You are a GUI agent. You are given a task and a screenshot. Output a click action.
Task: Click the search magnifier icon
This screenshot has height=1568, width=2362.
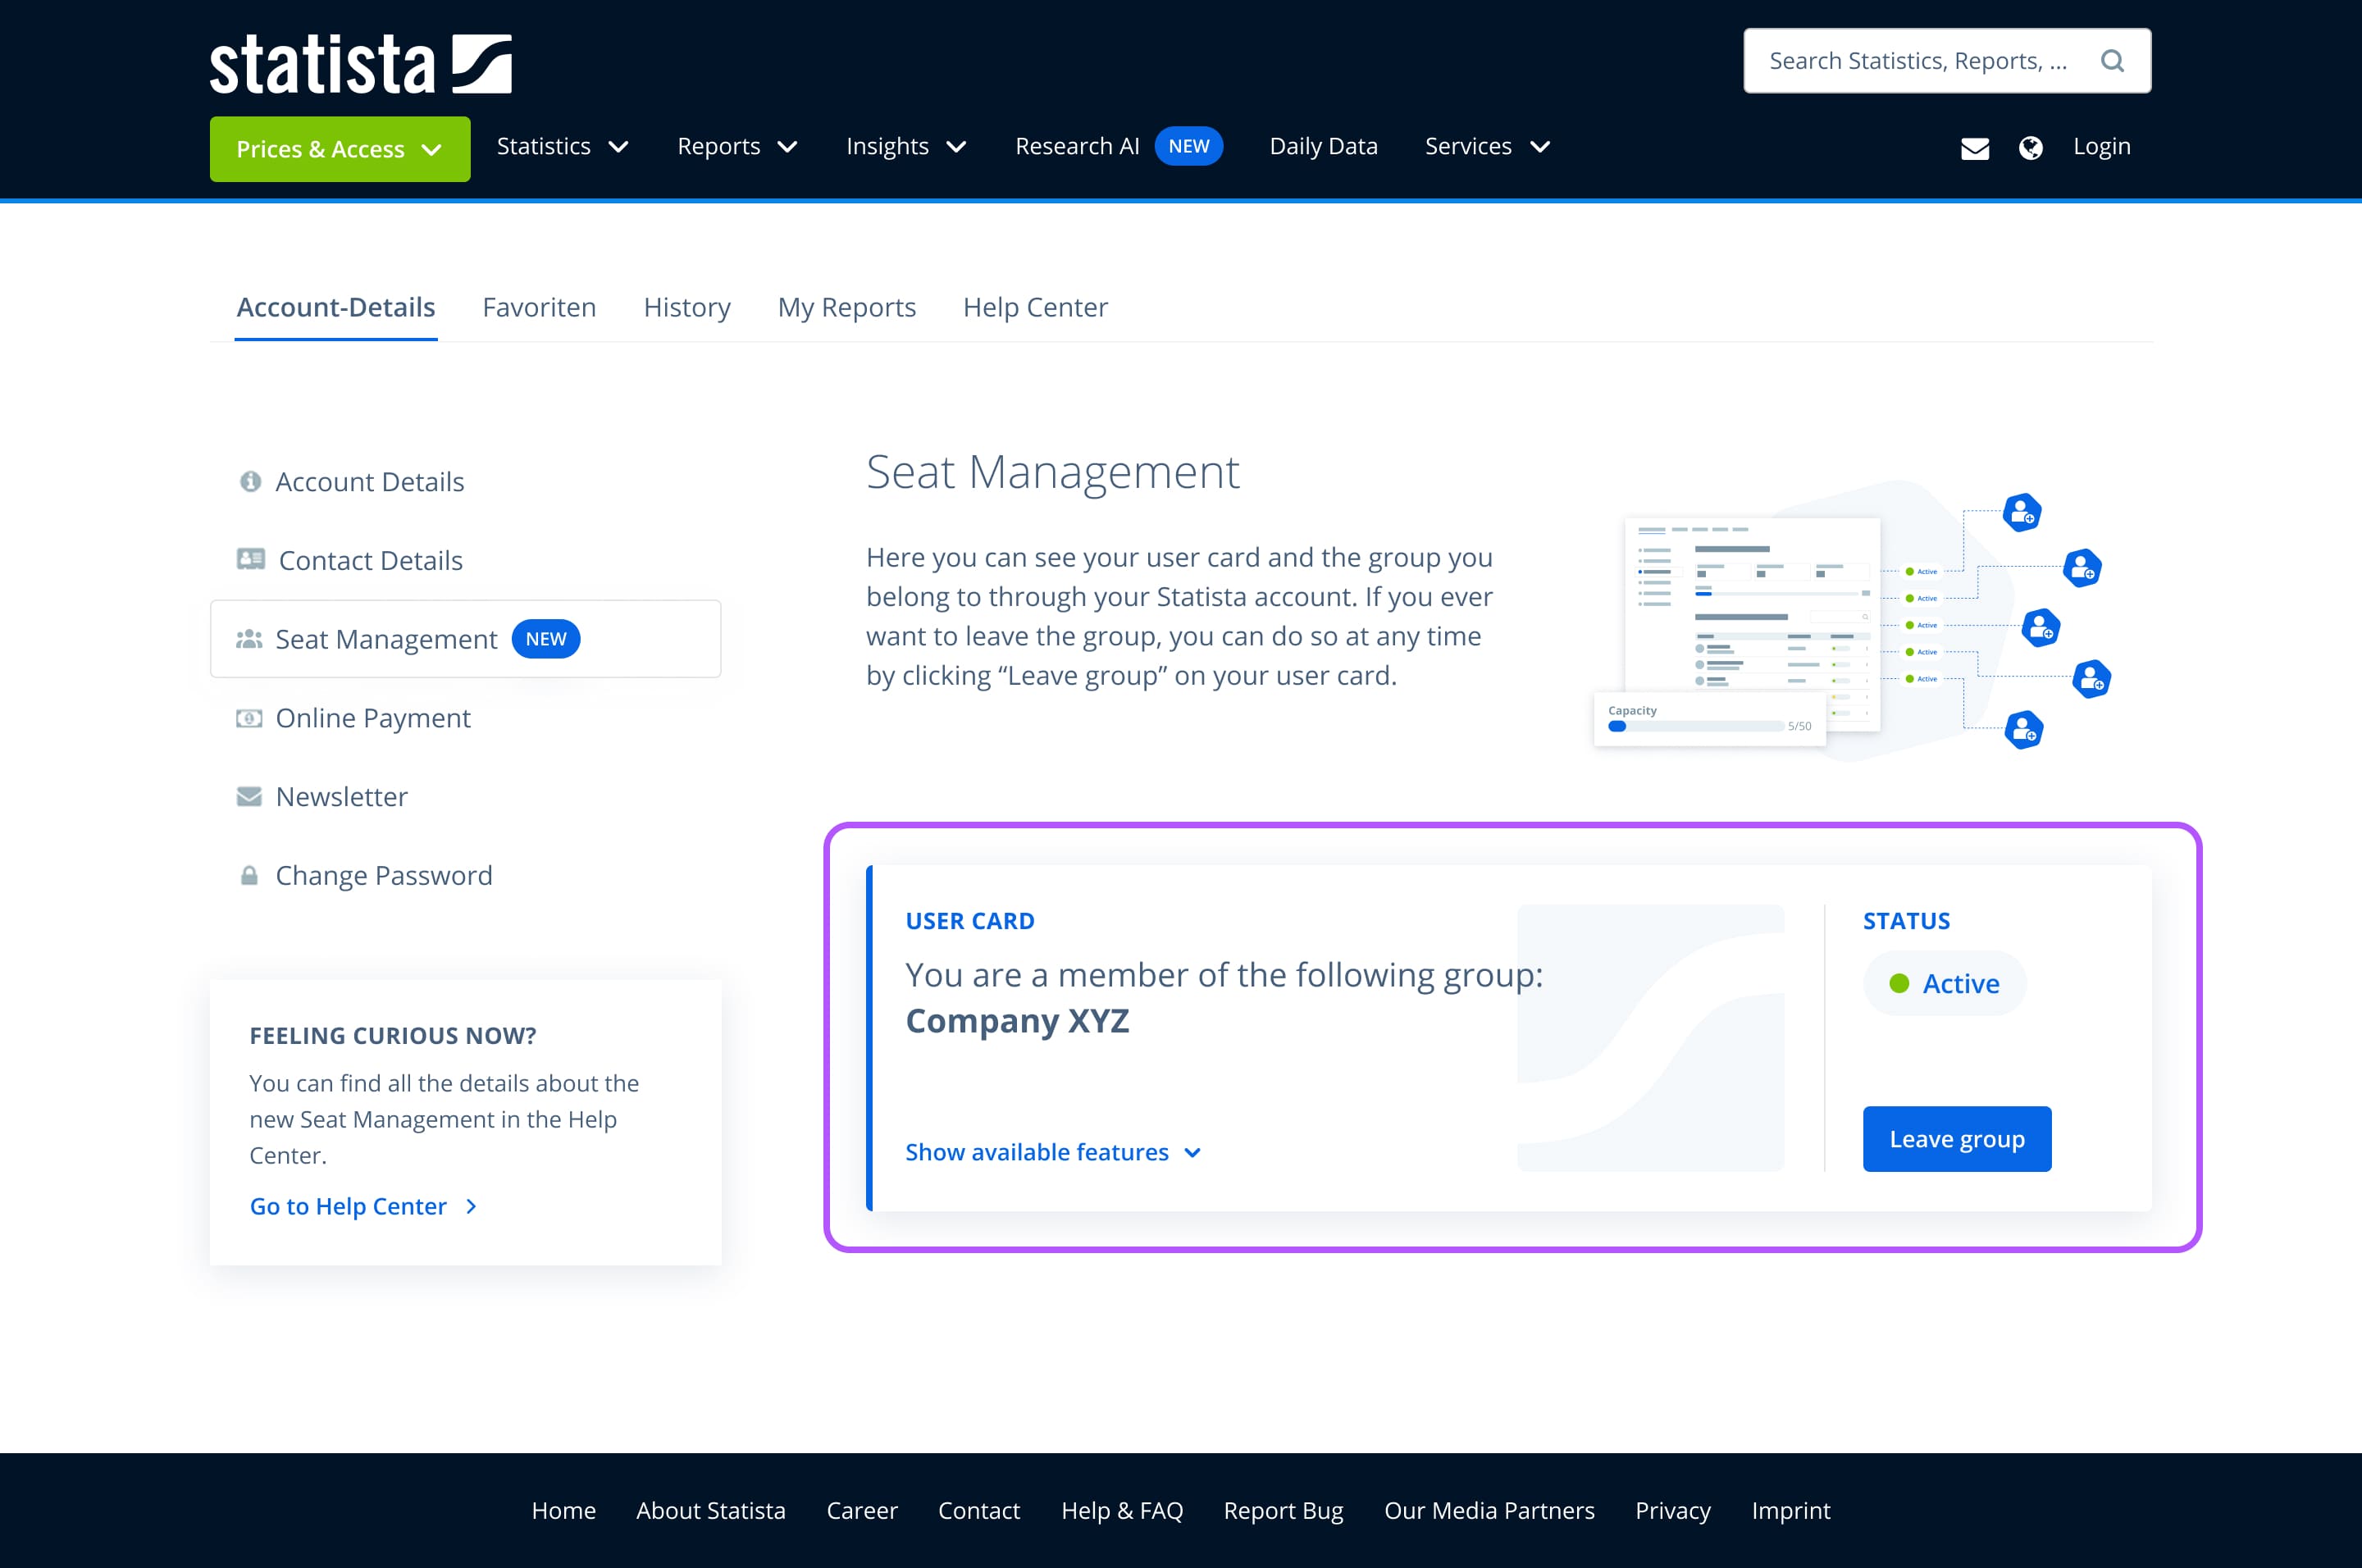2112,61
